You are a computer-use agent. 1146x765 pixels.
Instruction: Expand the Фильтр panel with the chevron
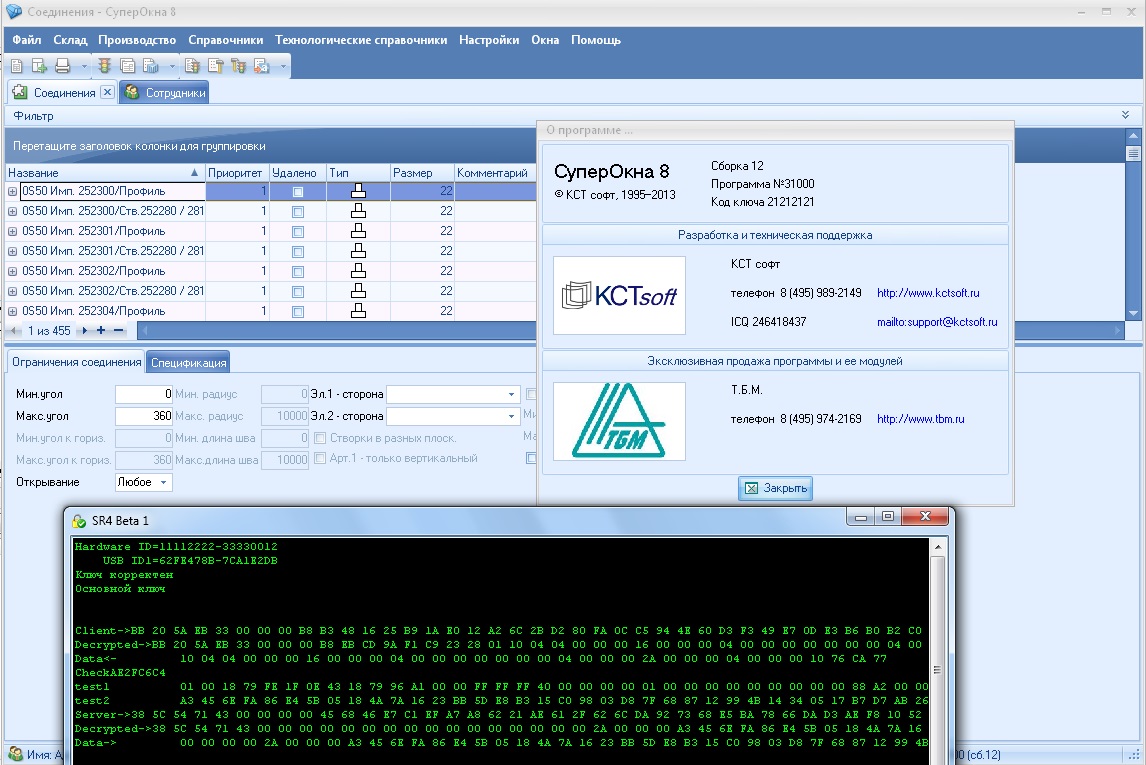(x=1126, y=115)
